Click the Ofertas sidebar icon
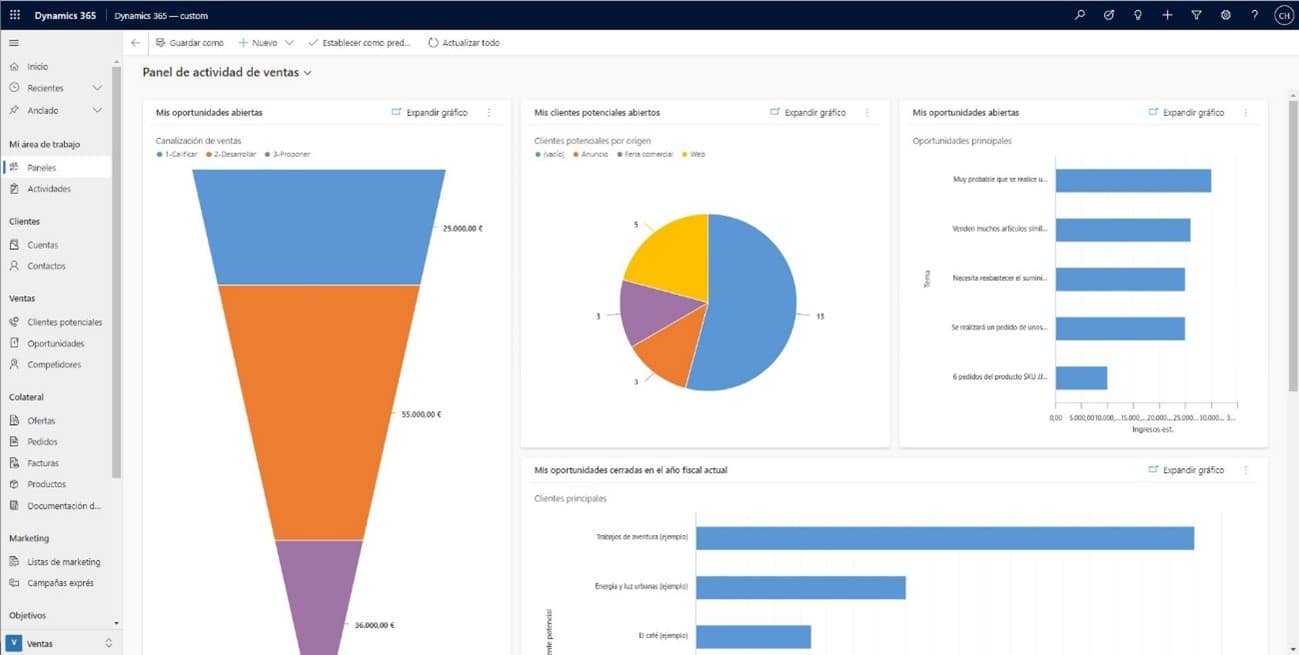The width and height of the screenshot is (1299, 655). [14, 420]
